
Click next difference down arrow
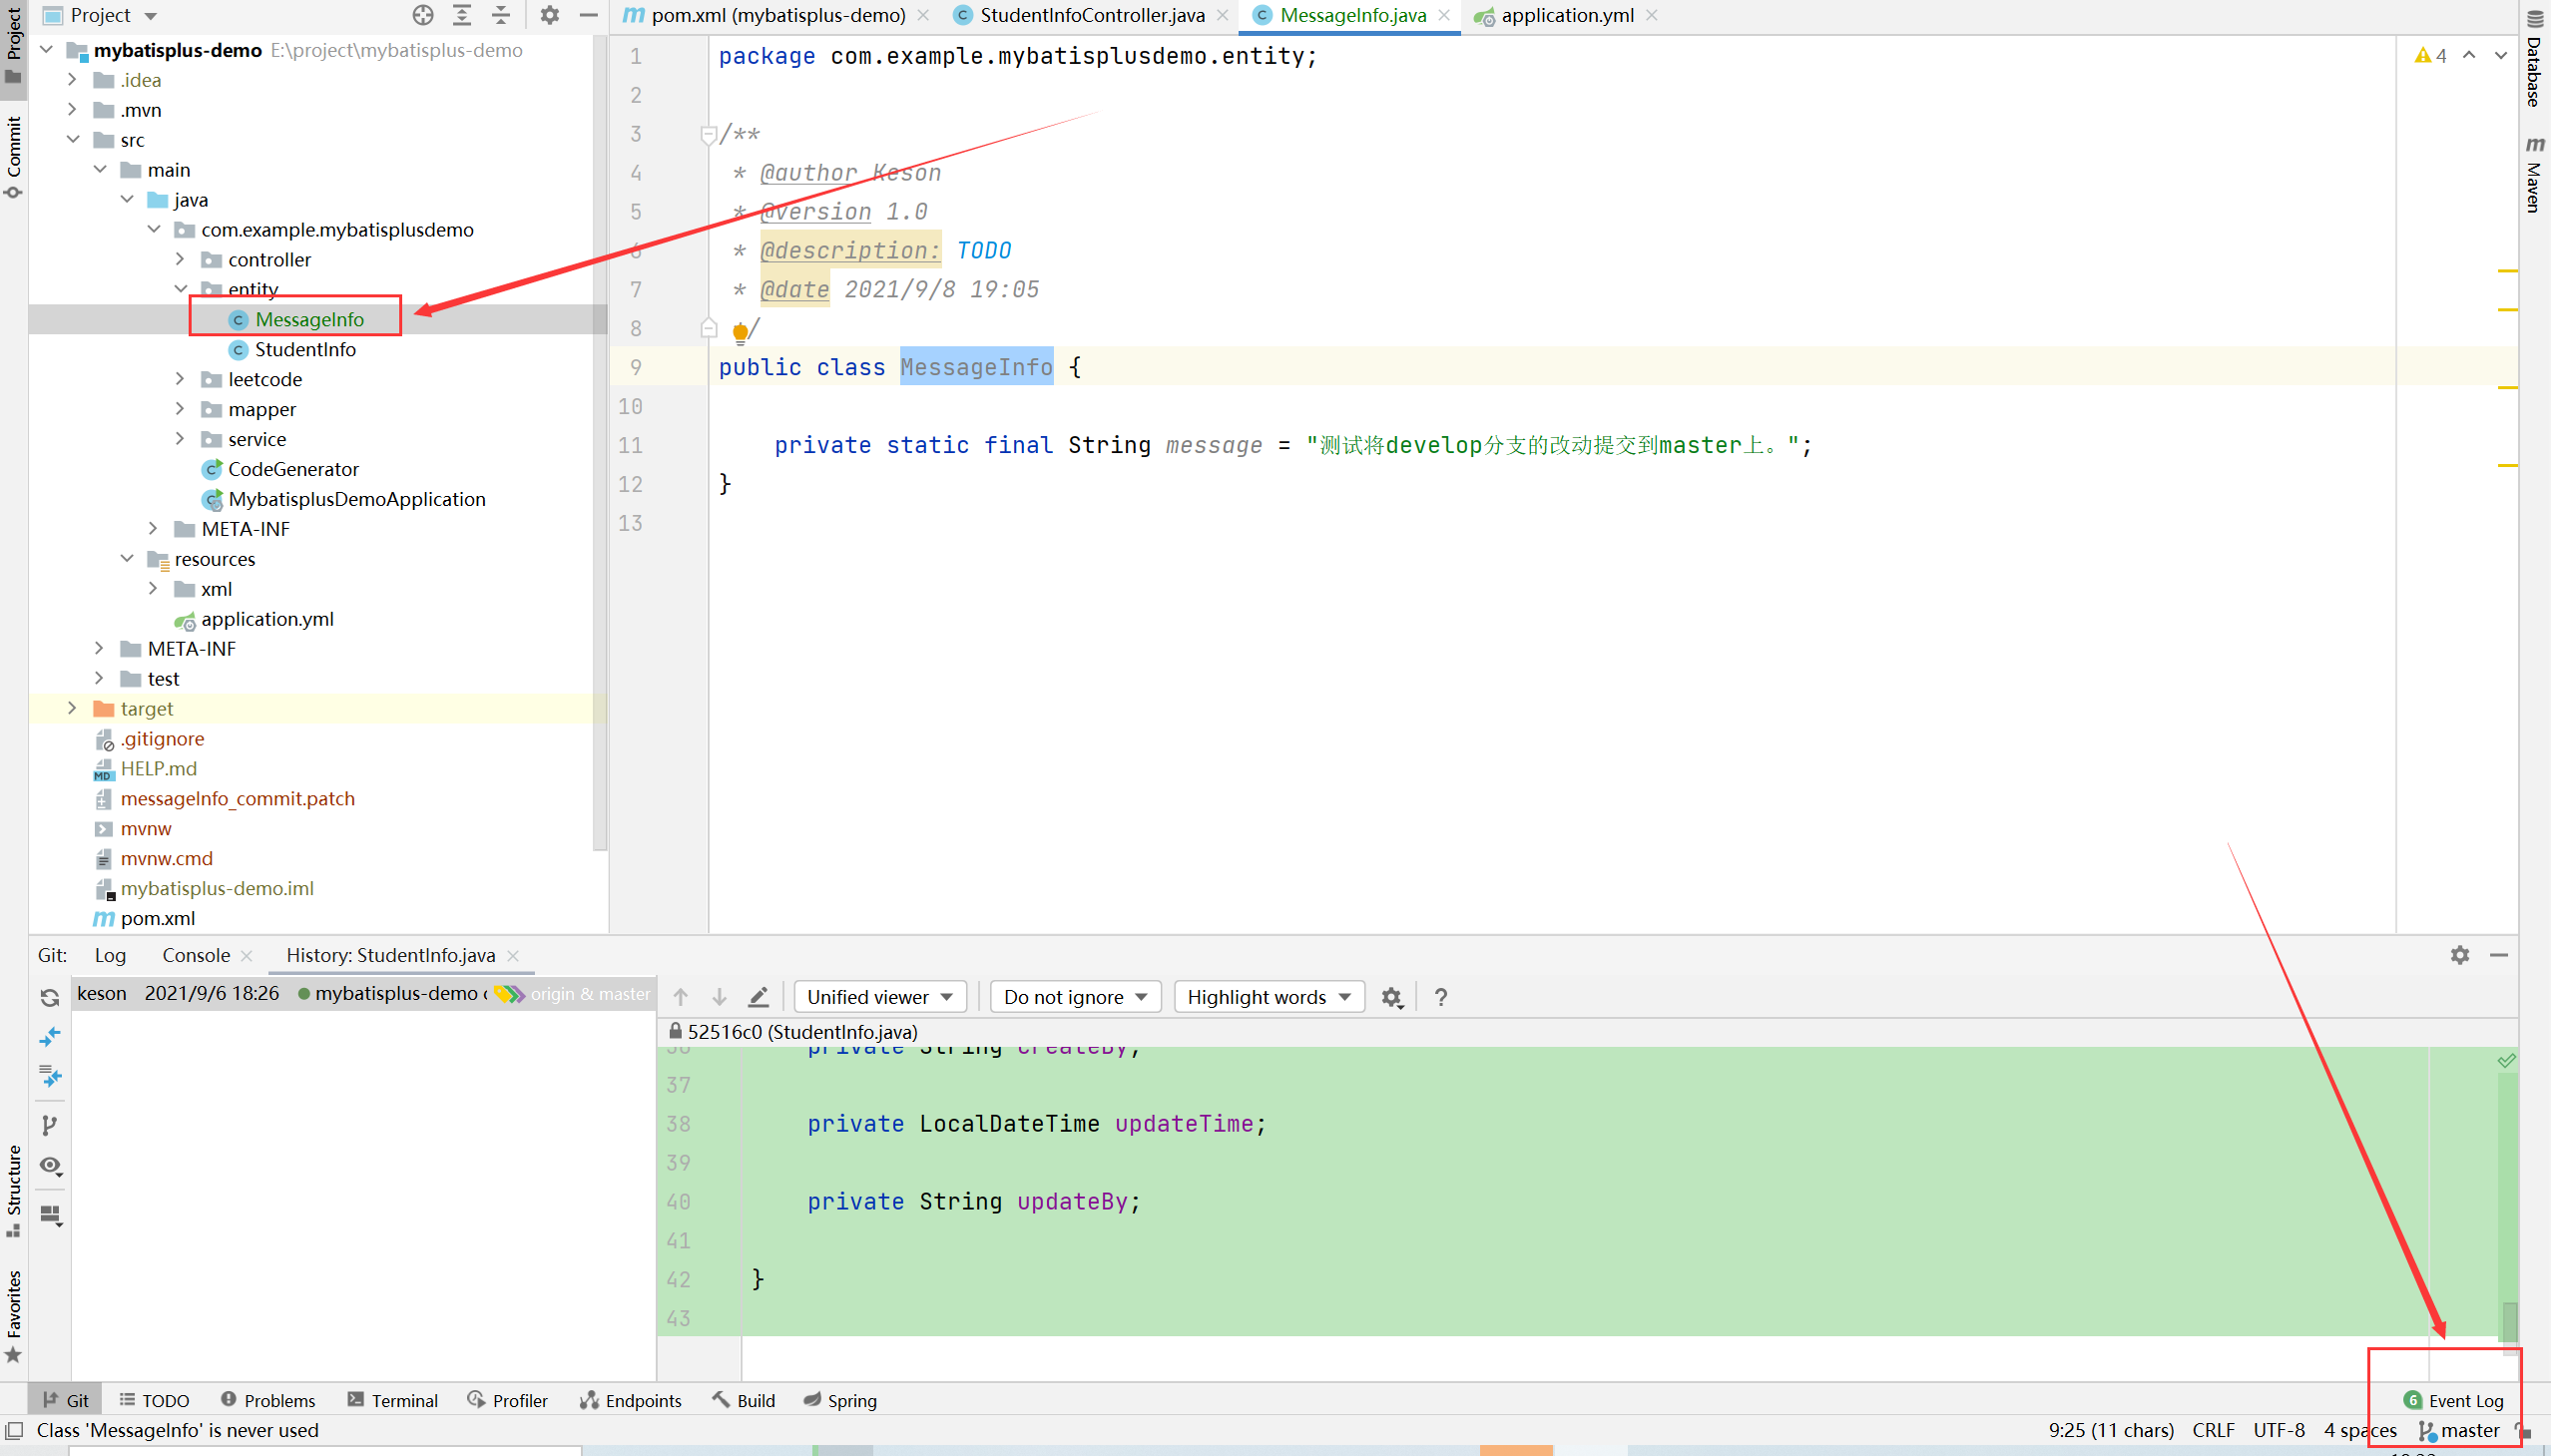tap(719, 997)
